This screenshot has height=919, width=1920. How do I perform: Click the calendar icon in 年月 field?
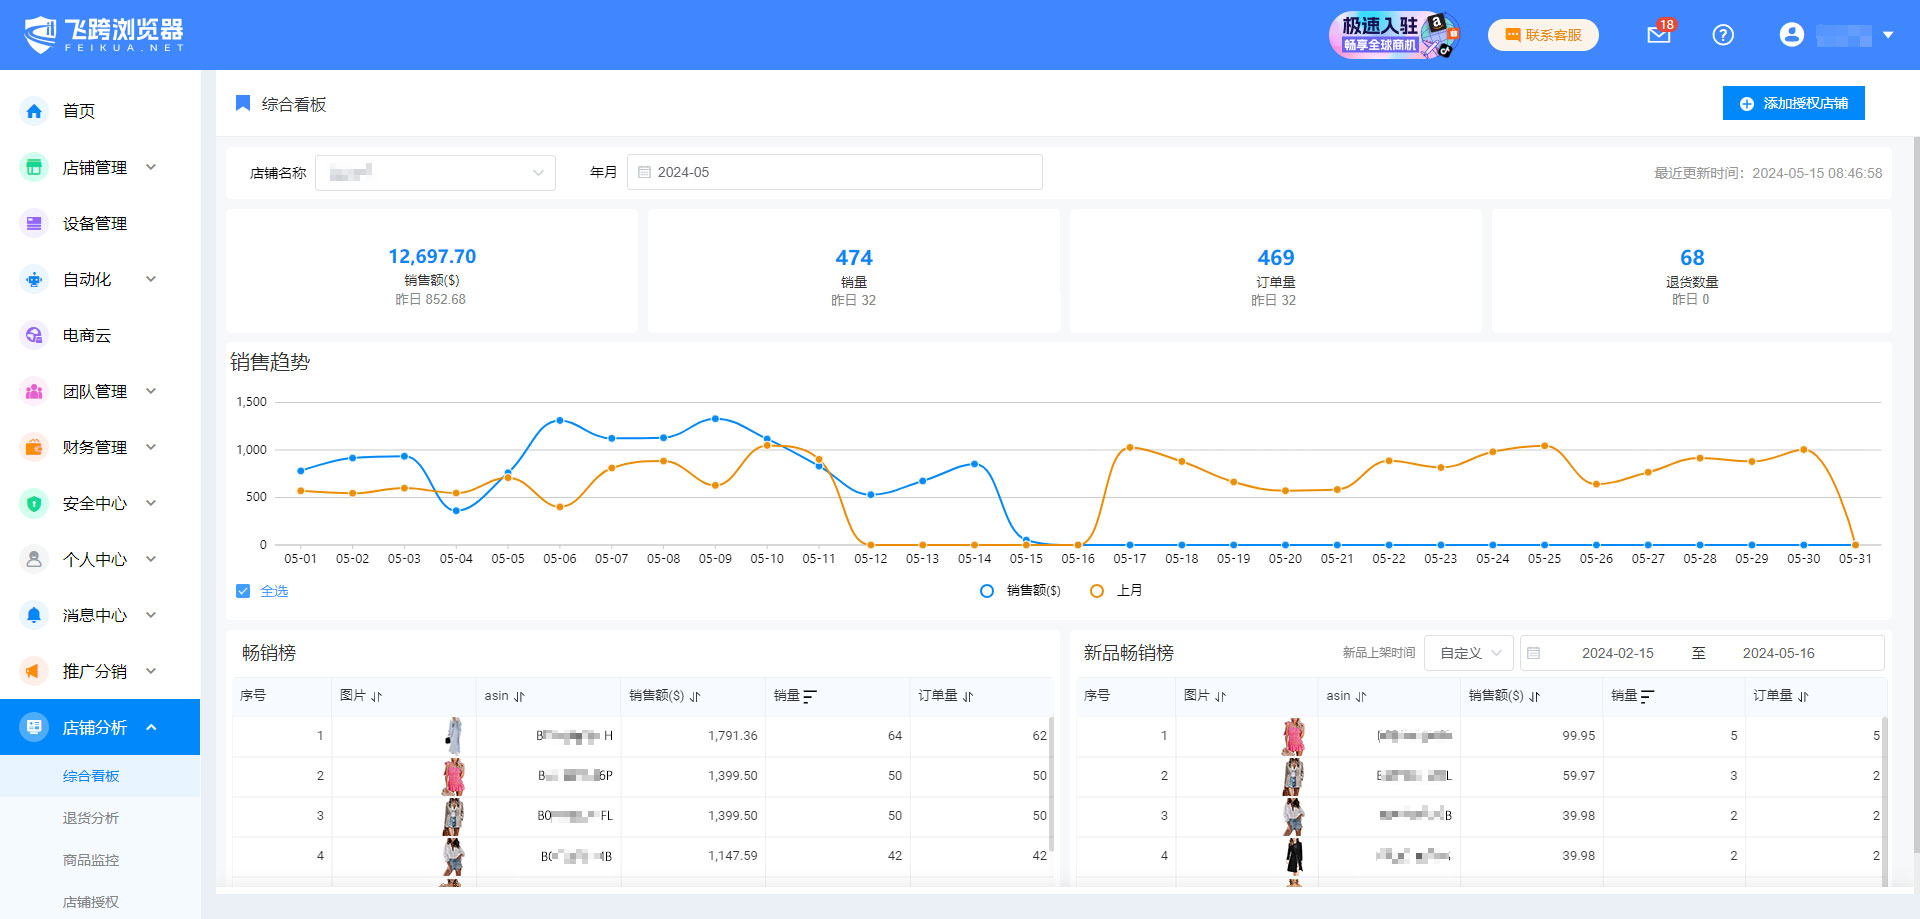click(645, 172)
